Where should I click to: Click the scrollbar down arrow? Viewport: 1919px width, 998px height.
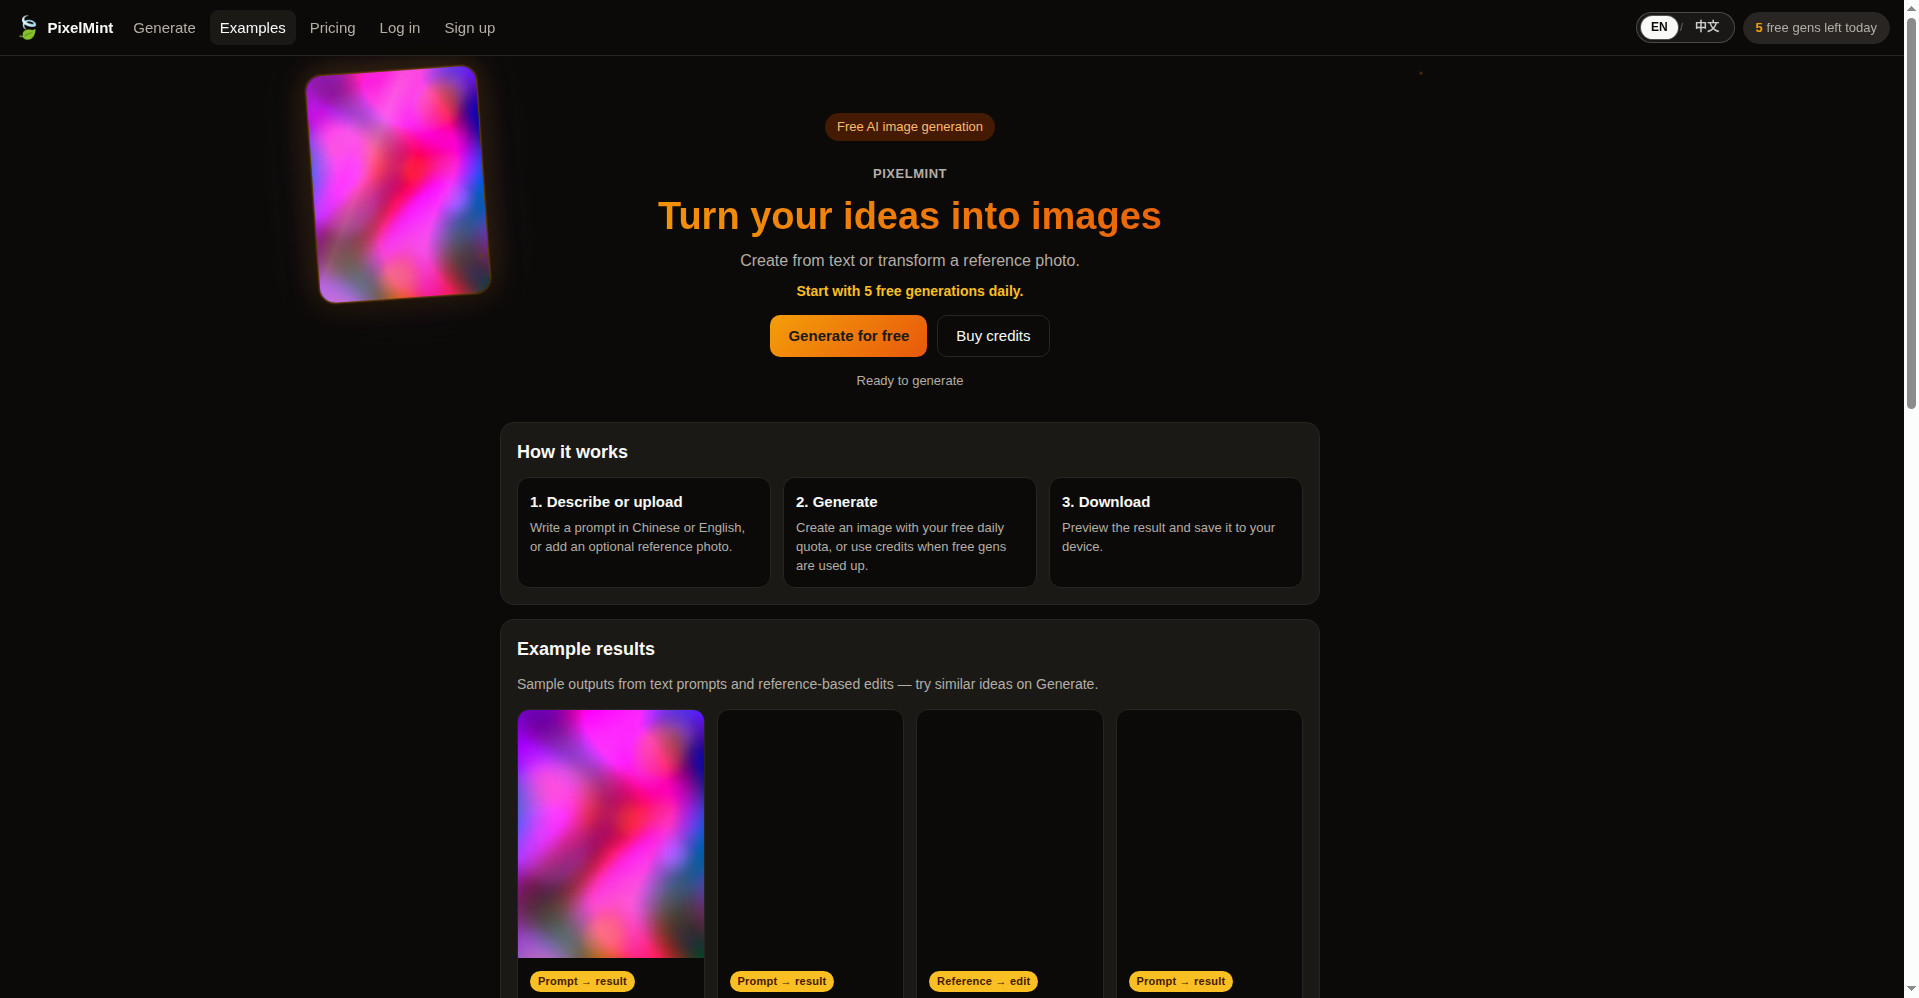click(x=1911, y=990)
